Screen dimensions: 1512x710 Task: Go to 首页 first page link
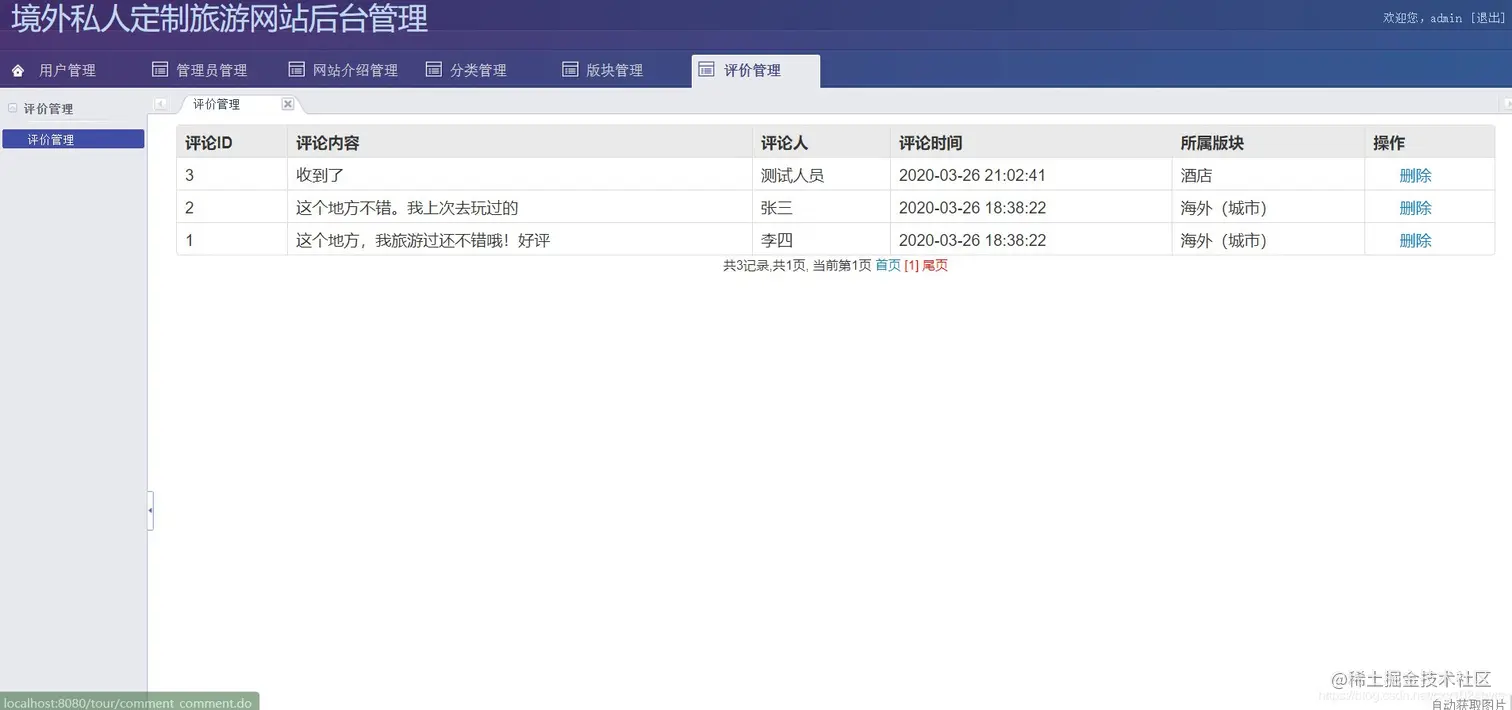tap(888, 265)
